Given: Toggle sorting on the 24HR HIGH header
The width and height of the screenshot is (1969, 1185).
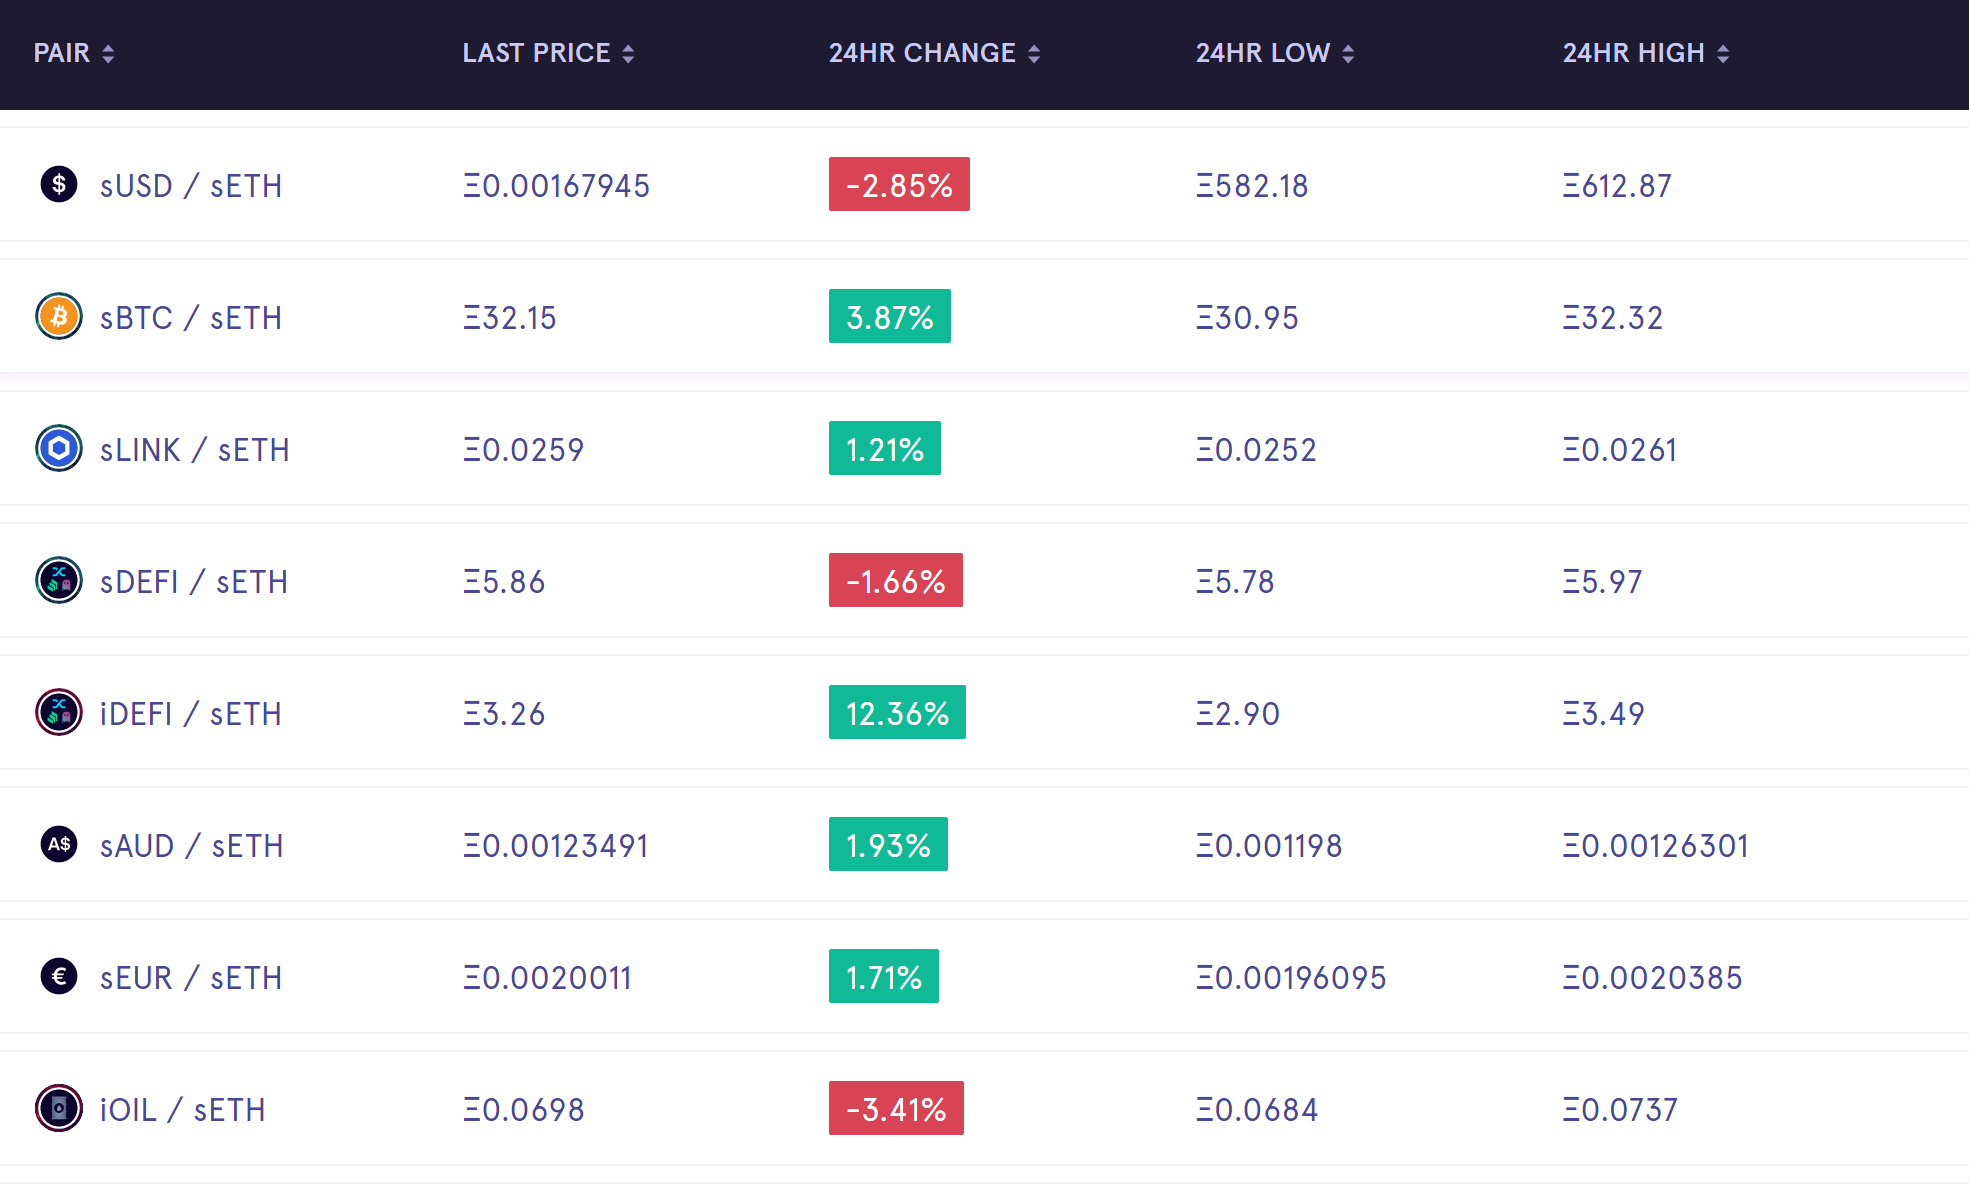Looking at the screenshot, I should [1646, 53].
